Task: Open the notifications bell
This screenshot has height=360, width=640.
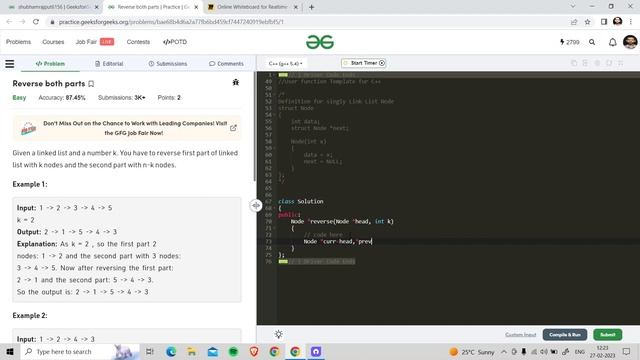Action: [612, 42]
